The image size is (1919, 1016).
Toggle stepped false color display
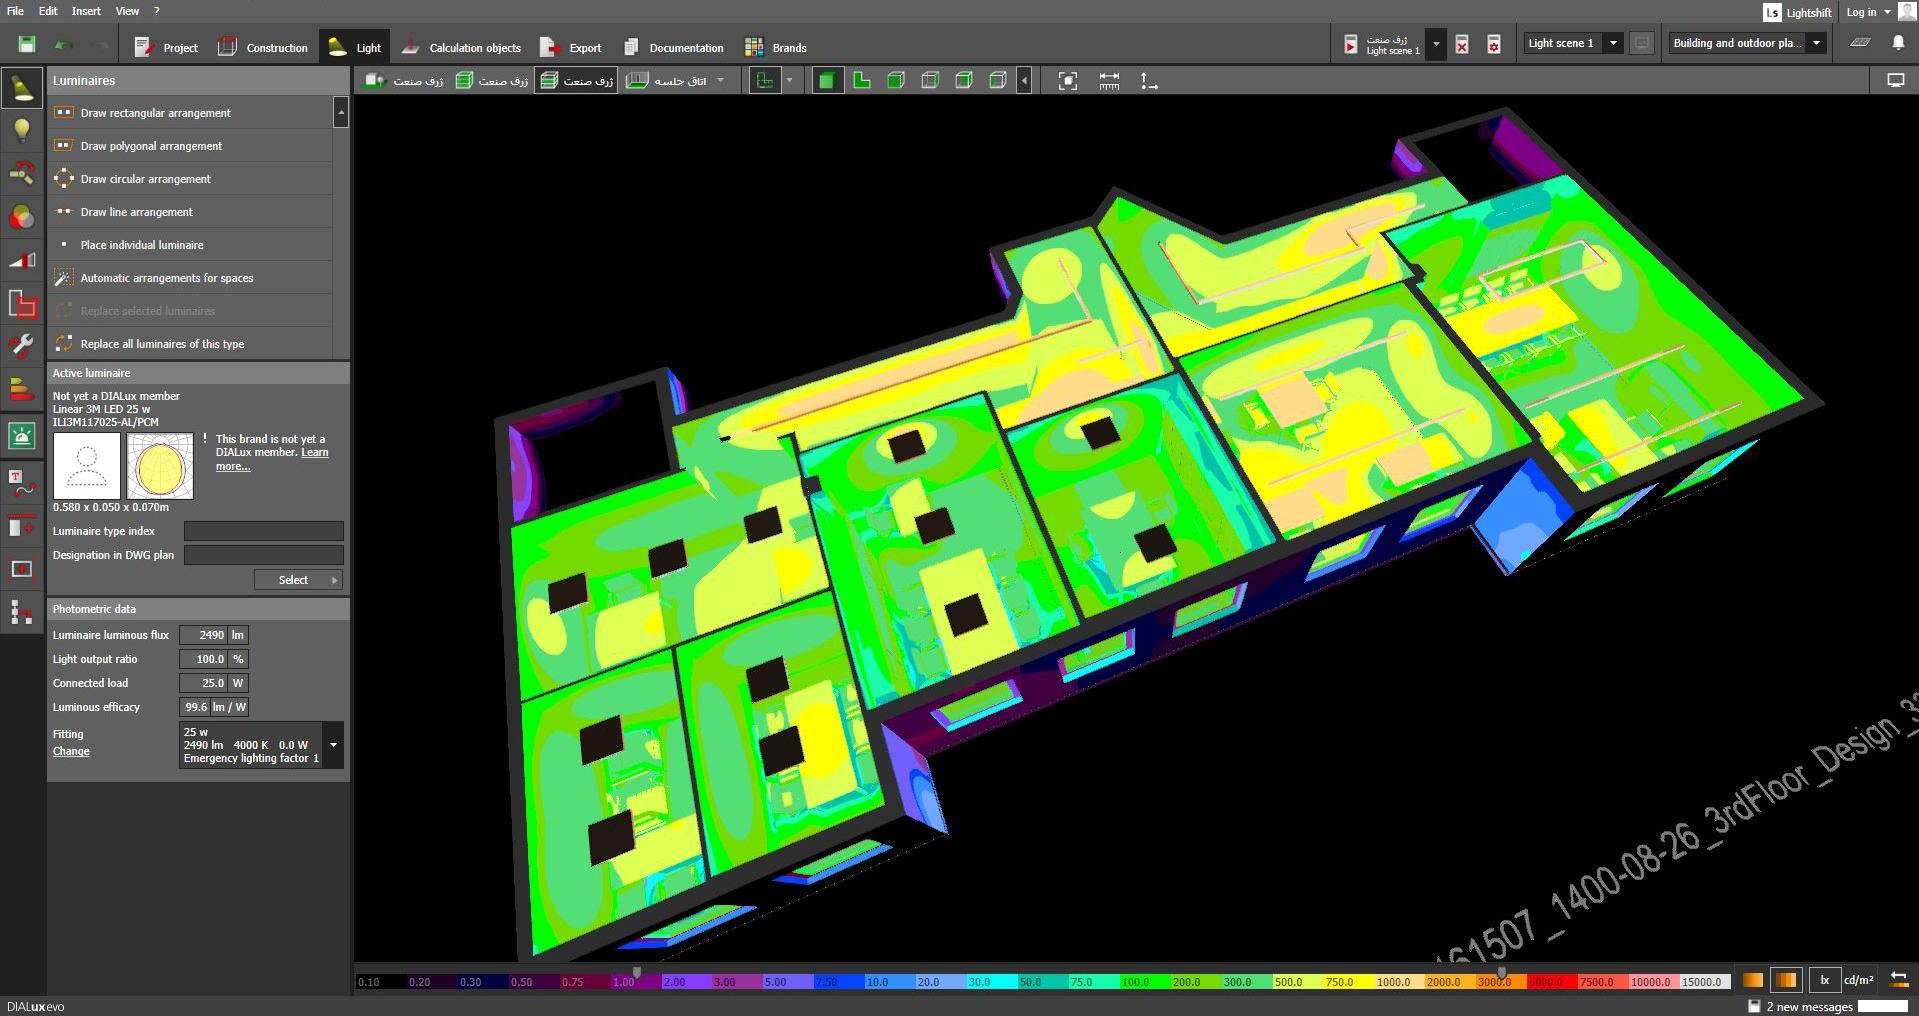pyautogui.click(x=1785, y=980)
